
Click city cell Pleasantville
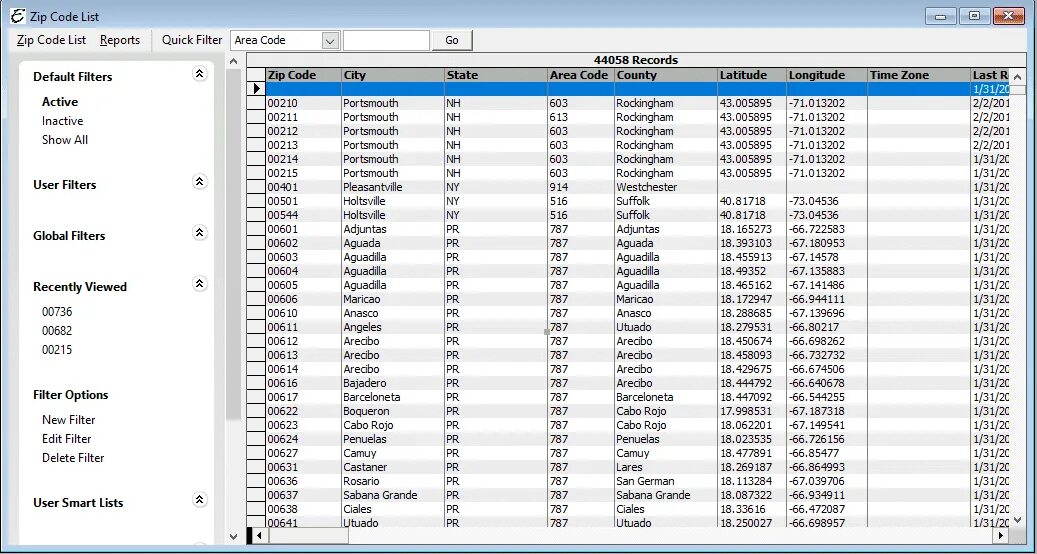pos(393,187)
